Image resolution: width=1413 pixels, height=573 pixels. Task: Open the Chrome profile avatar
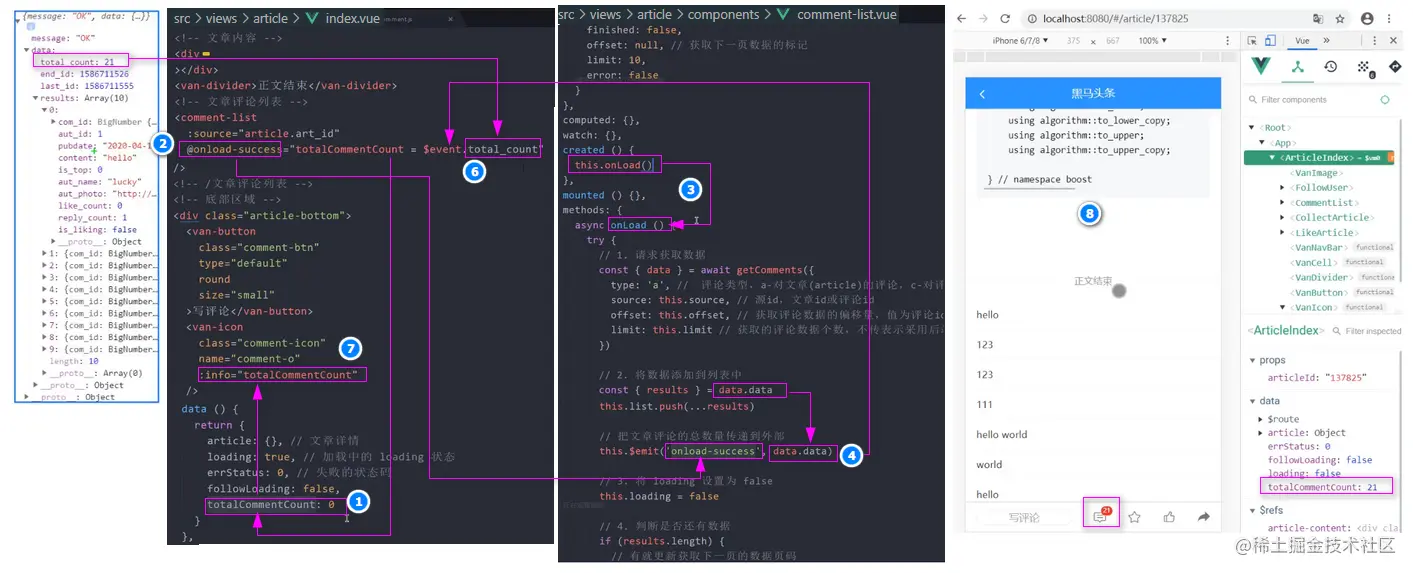(x=1366, y=18)
